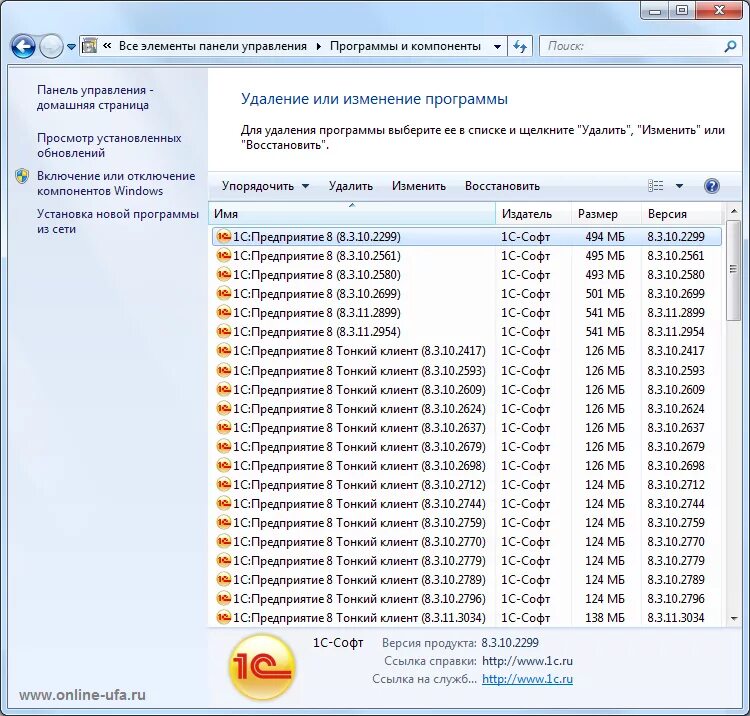
Task: Sort list by the Имя column header
Action: (x=352, y=213)
